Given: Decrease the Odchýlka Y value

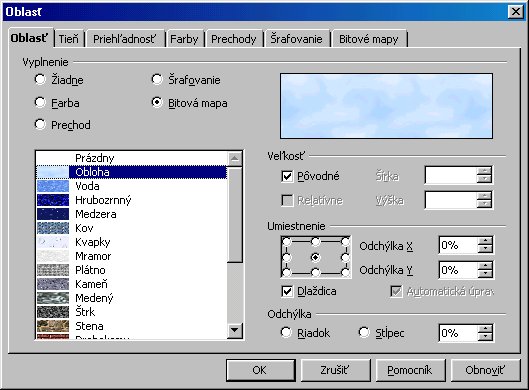Looking at the screenshot, I should [485, 274].
